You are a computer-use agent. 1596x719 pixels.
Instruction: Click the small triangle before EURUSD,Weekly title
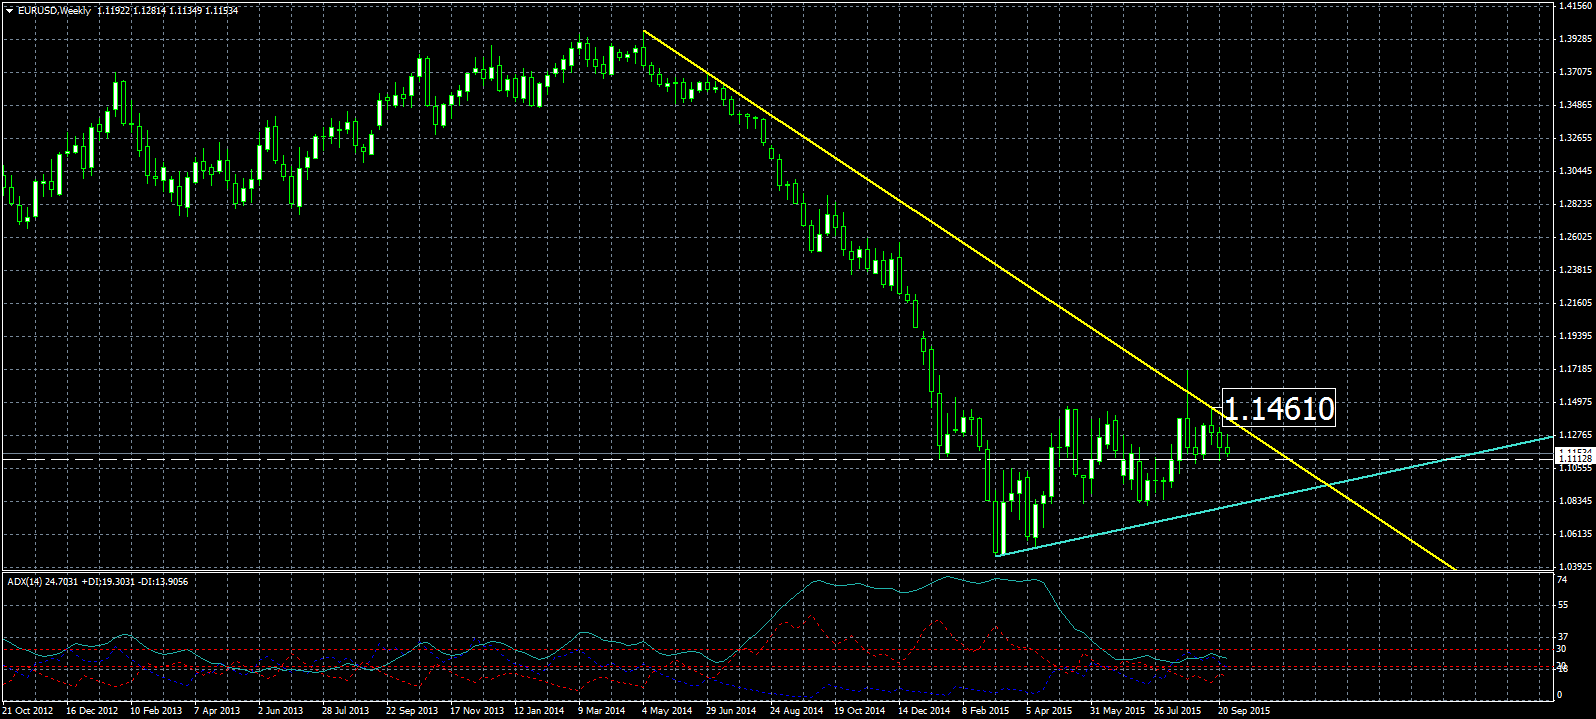coord(10,11)
